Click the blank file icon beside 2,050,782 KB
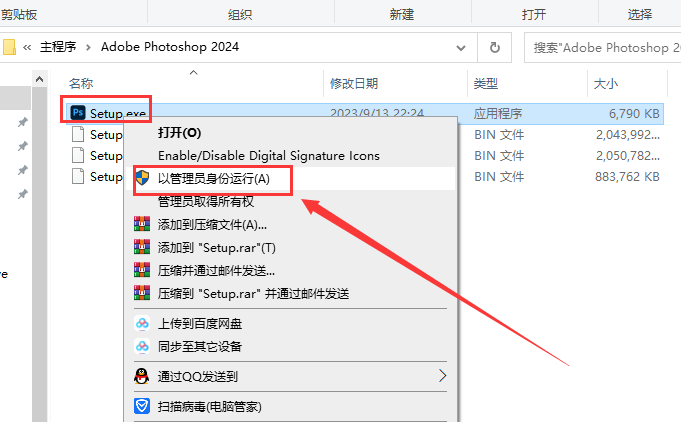The height and width of the screenshot is (422, 681). pyautogui.click(x=78, y=155)
